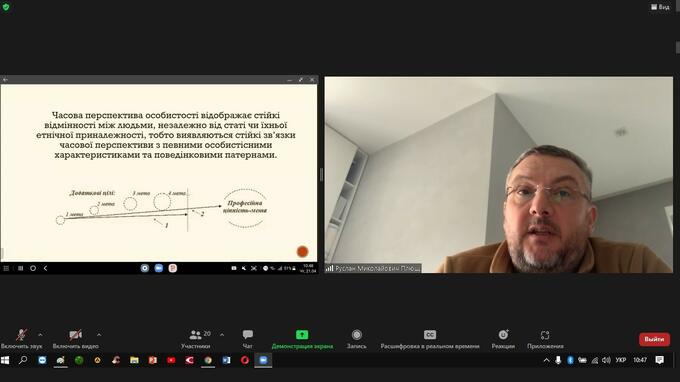680x382 pixels.
Task: Open the Чат chat panel
Action: click(x=248, y=339)
